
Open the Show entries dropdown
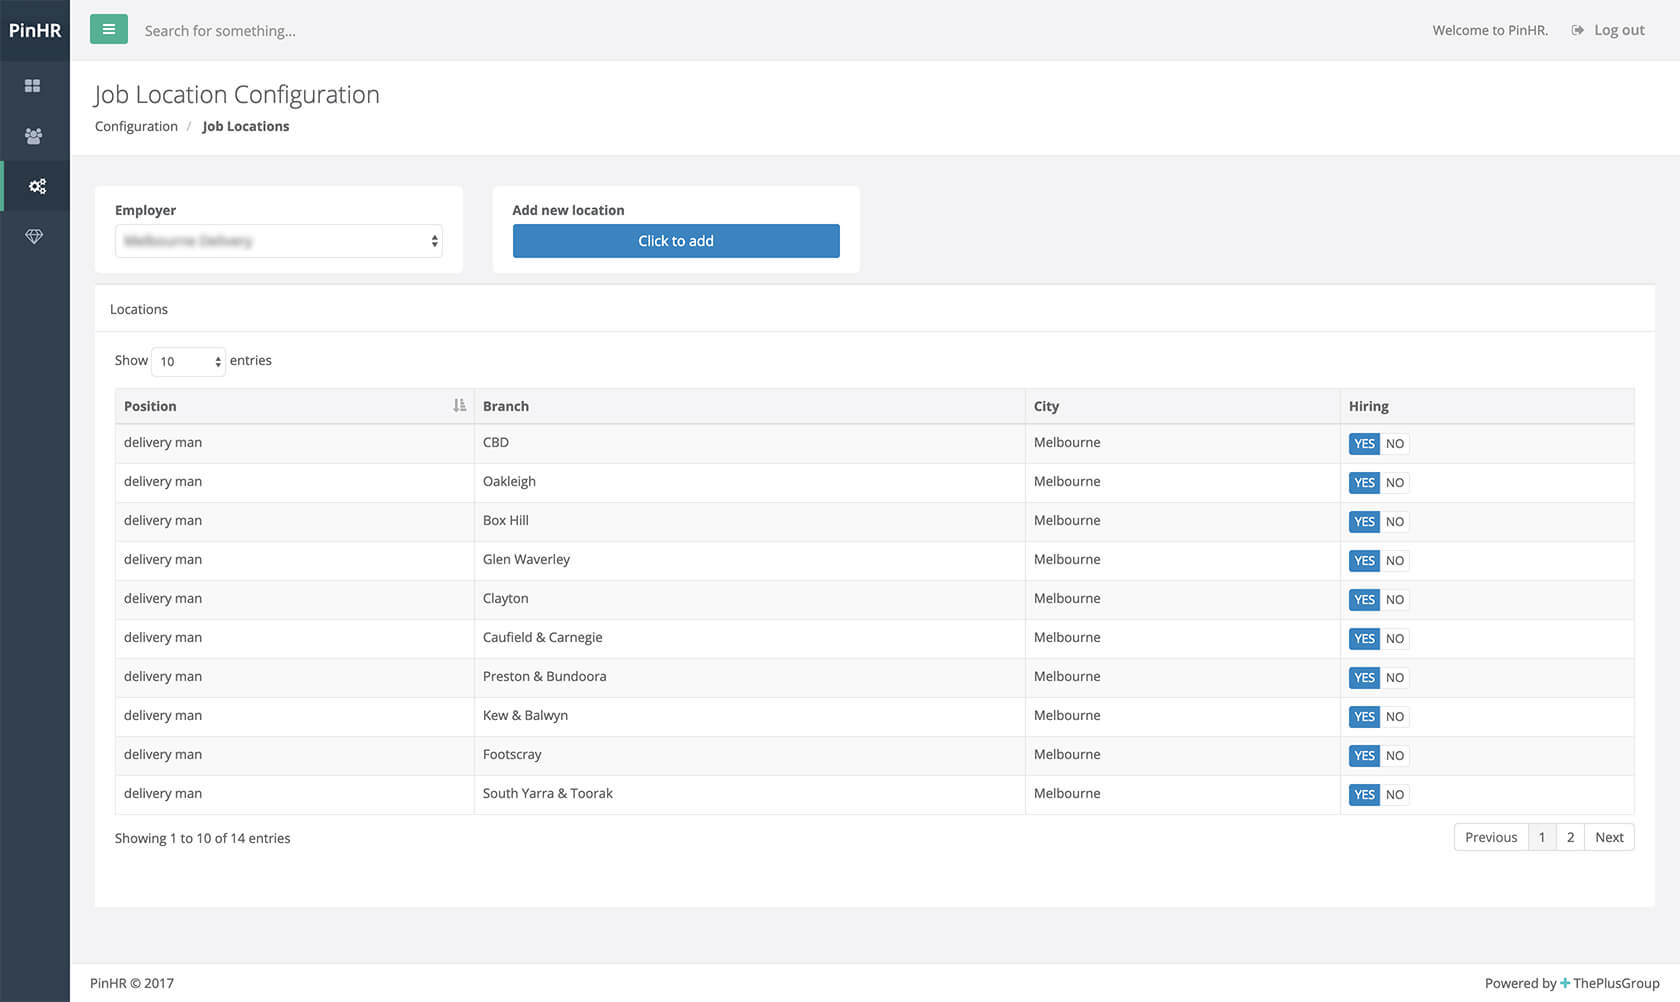click(187, 361)
